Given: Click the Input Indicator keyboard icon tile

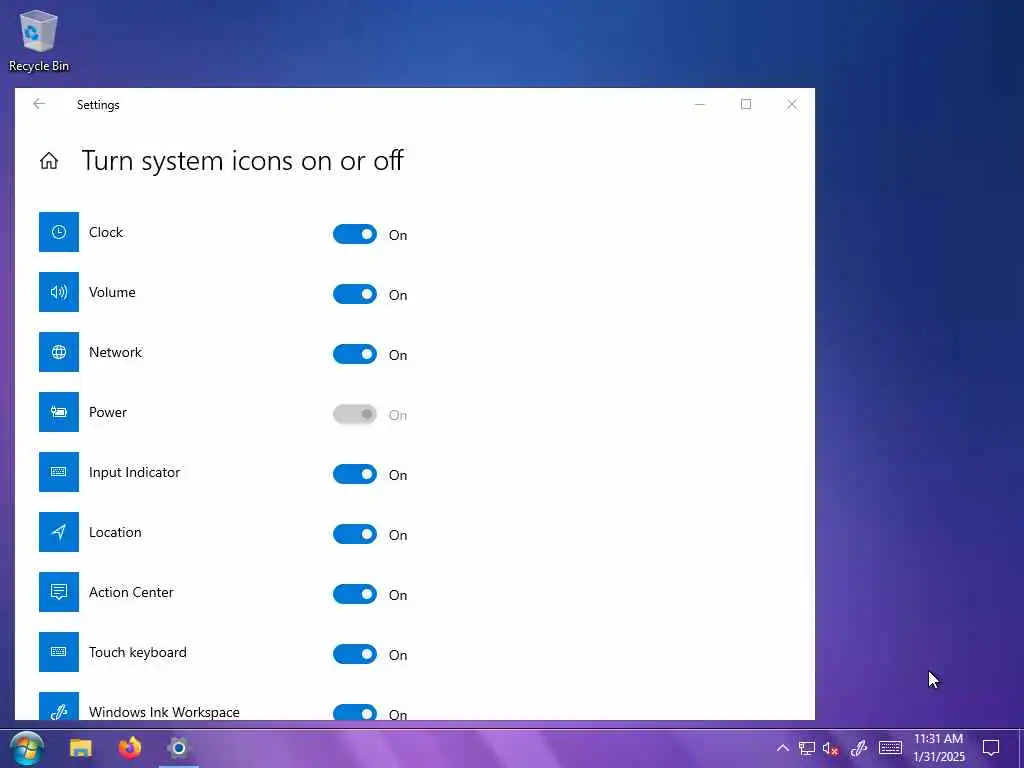Looking at the screenshot, I should [x=59, y=472].
